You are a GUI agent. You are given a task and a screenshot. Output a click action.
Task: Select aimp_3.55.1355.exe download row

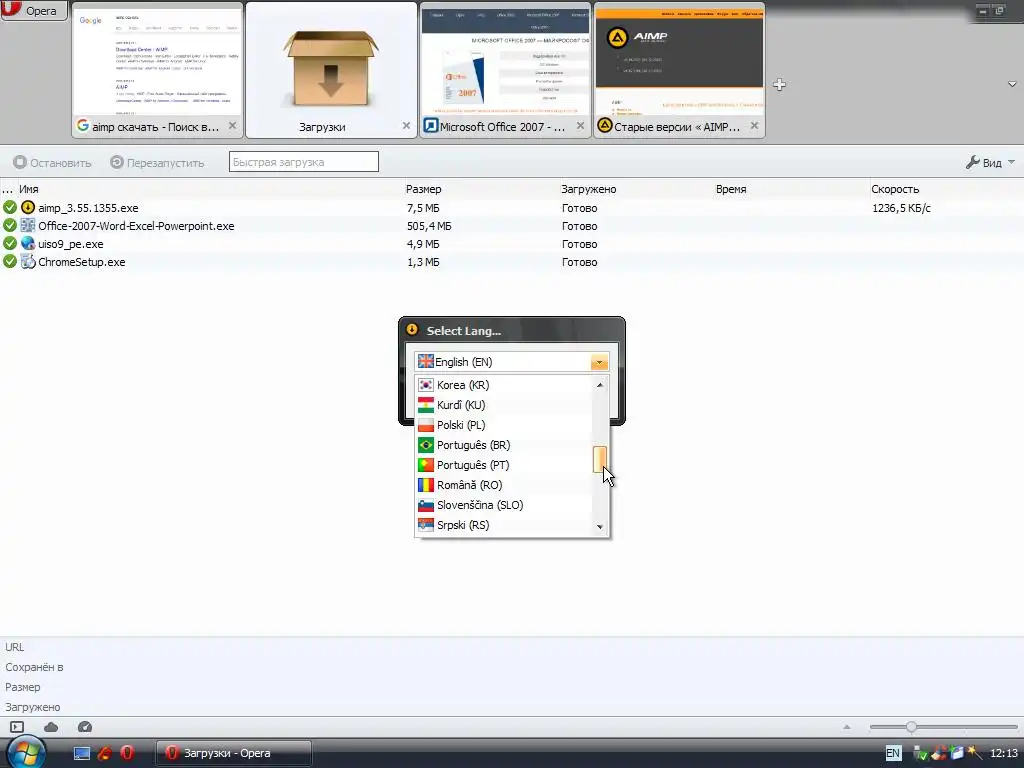tap(512, 208)
